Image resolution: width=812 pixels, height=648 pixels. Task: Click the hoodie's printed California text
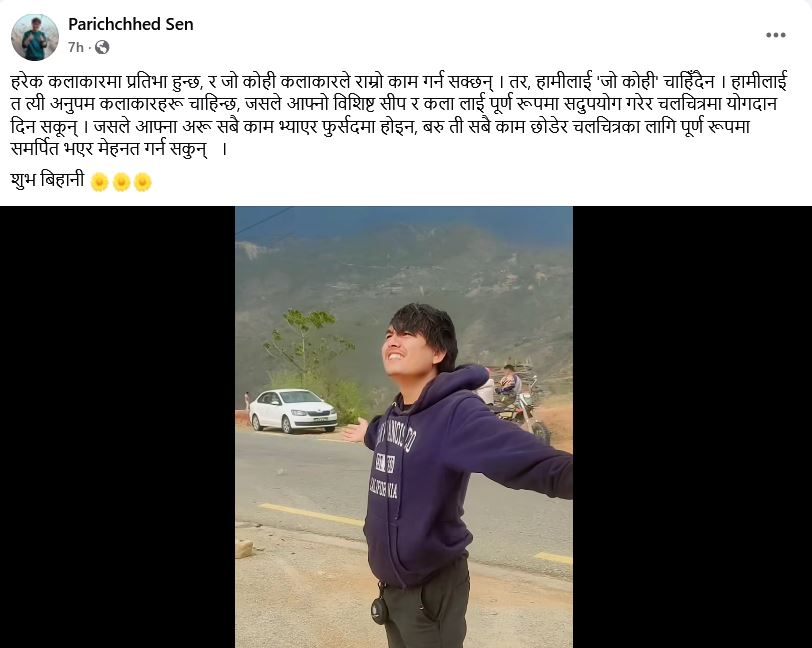click(383, 488)
